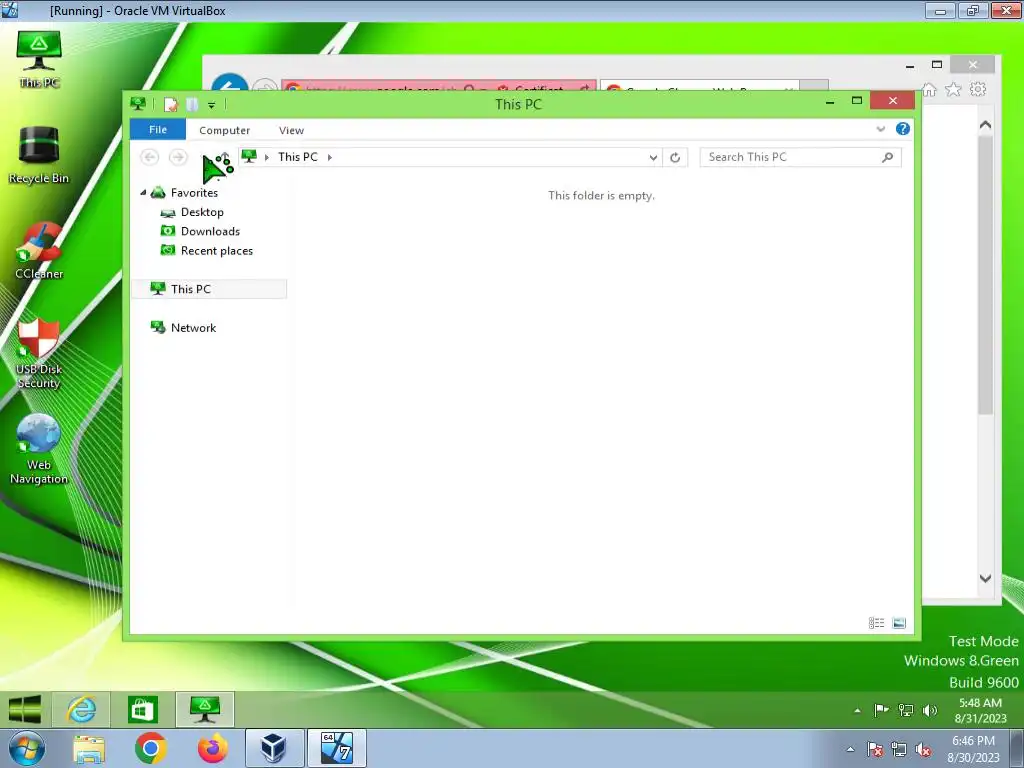Select the CCleaner desktop shortcut

[39, 251]
